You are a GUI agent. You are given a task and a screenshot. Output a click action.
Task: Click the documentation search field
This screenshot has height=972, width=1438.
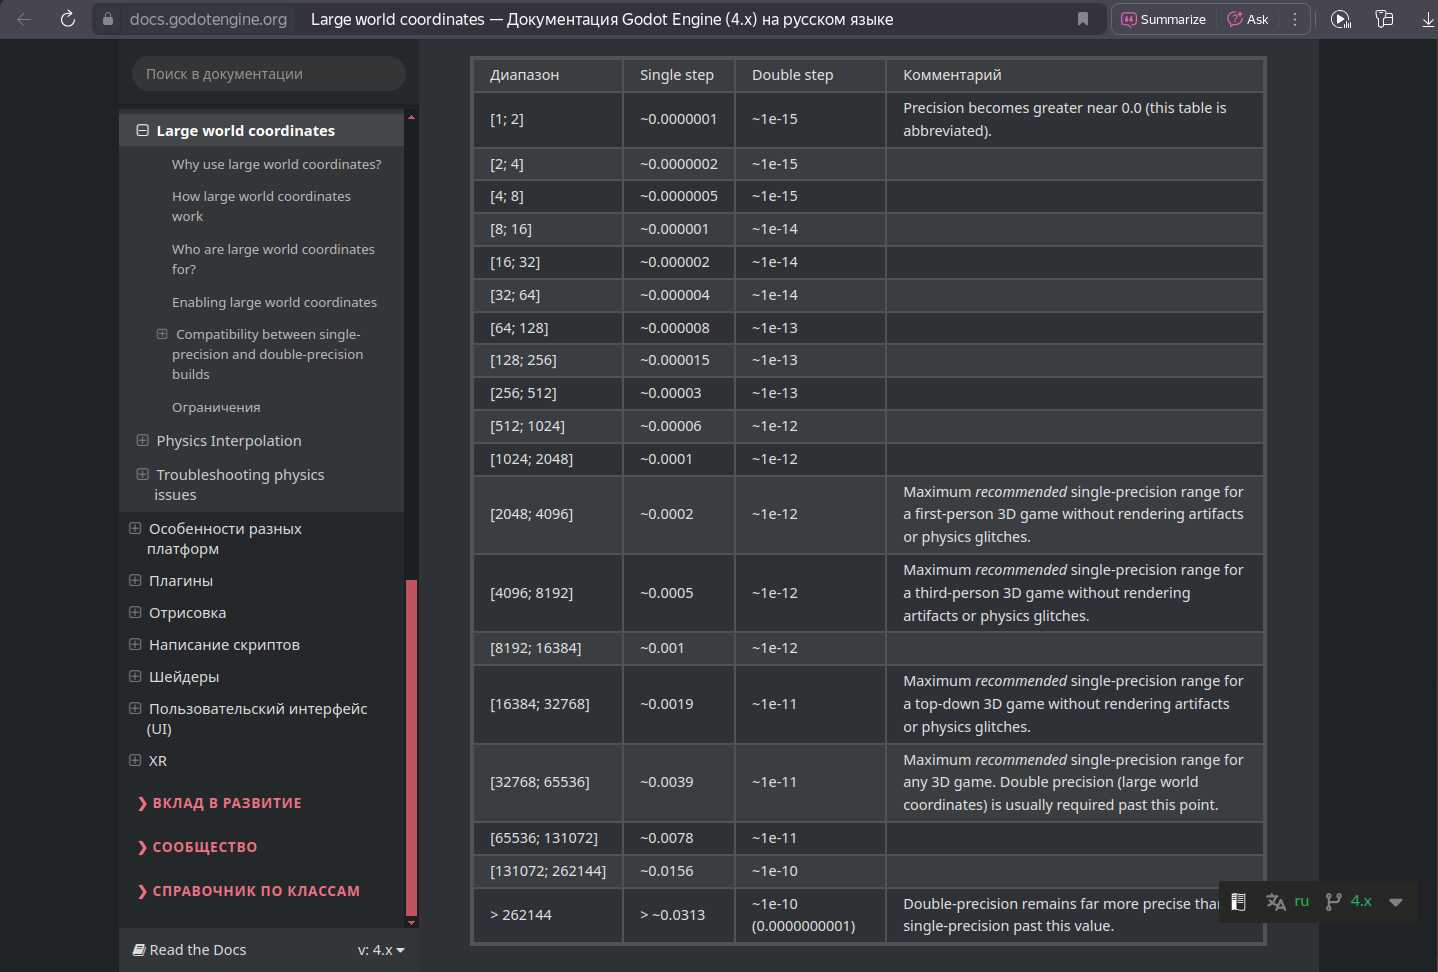(268, 74)
